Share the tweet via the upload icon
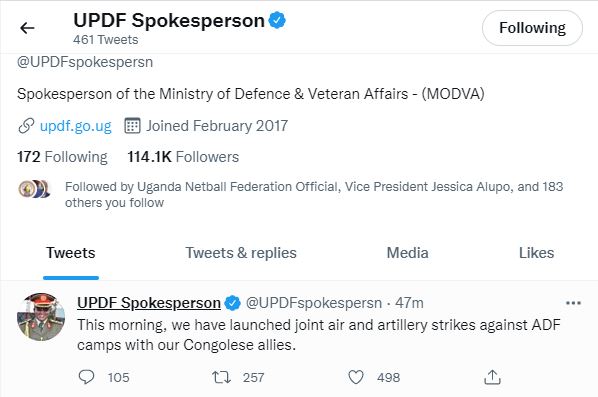The width and height of the screenshot is (598, 397). [x=492, y=377]
